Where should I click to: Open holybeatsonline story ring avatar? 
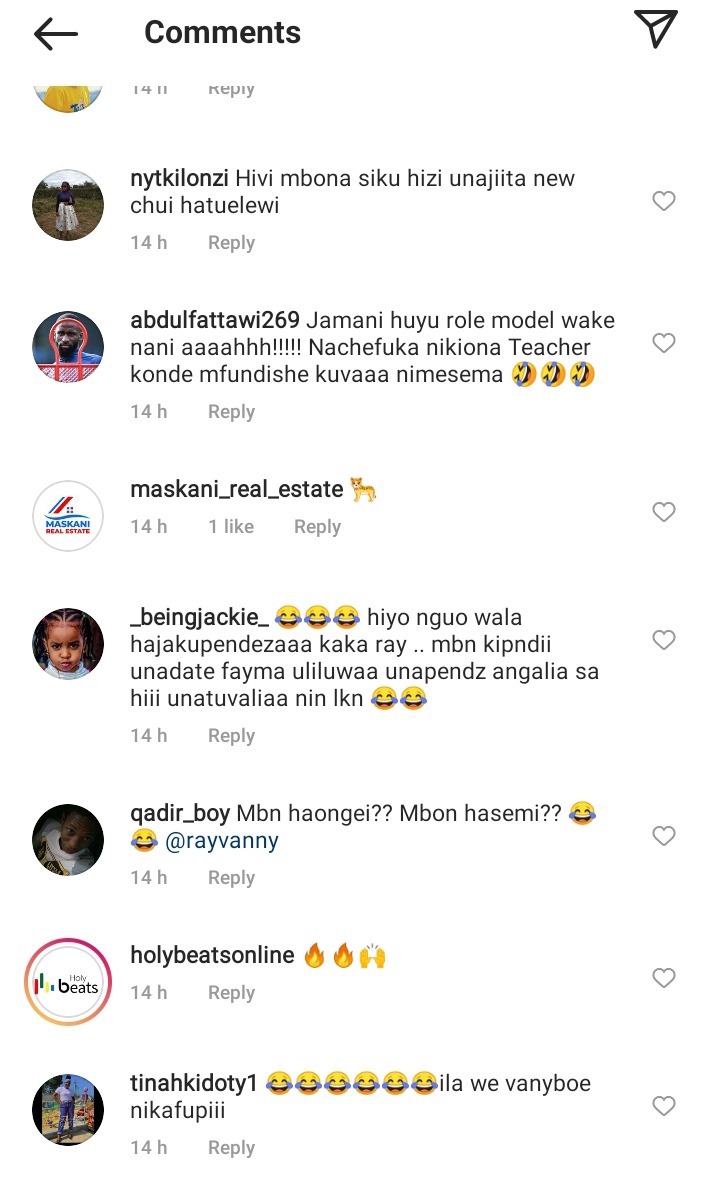[x=68, y=982]
